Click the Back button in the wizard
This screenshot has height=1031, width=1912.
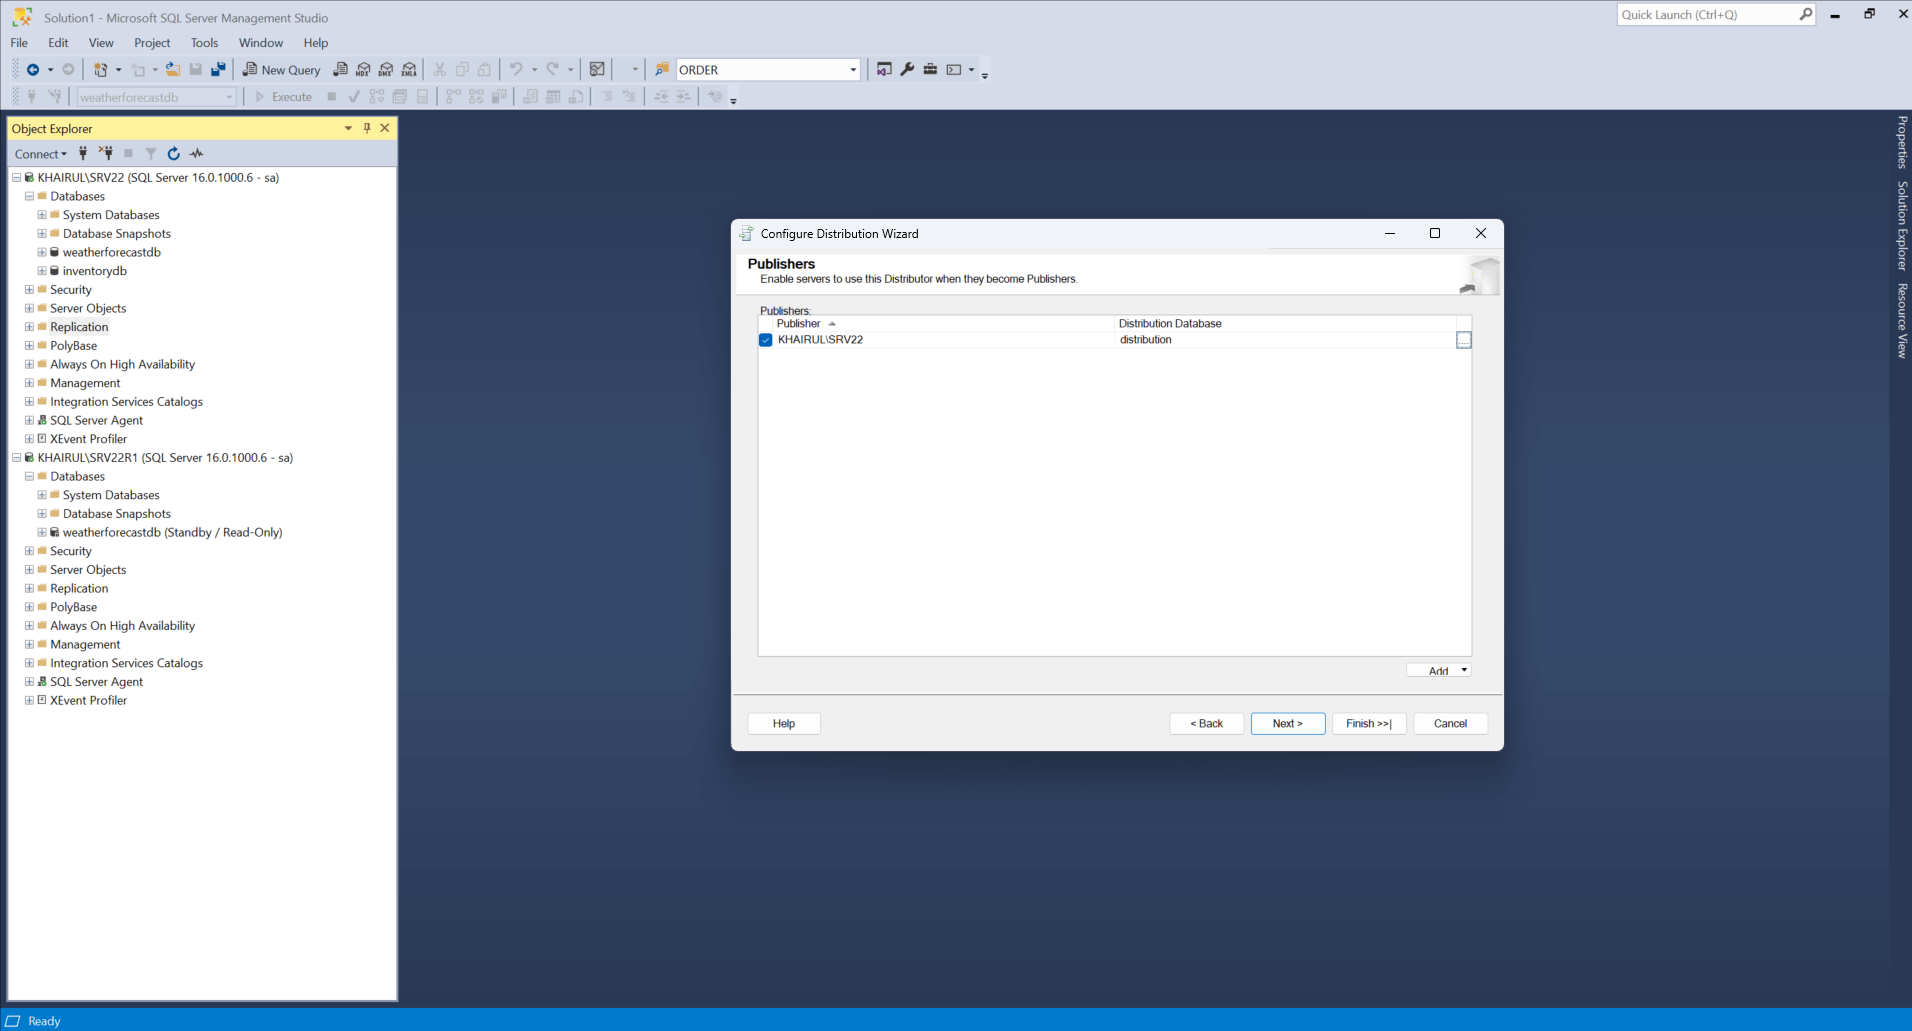click(x=1206, y=723)
